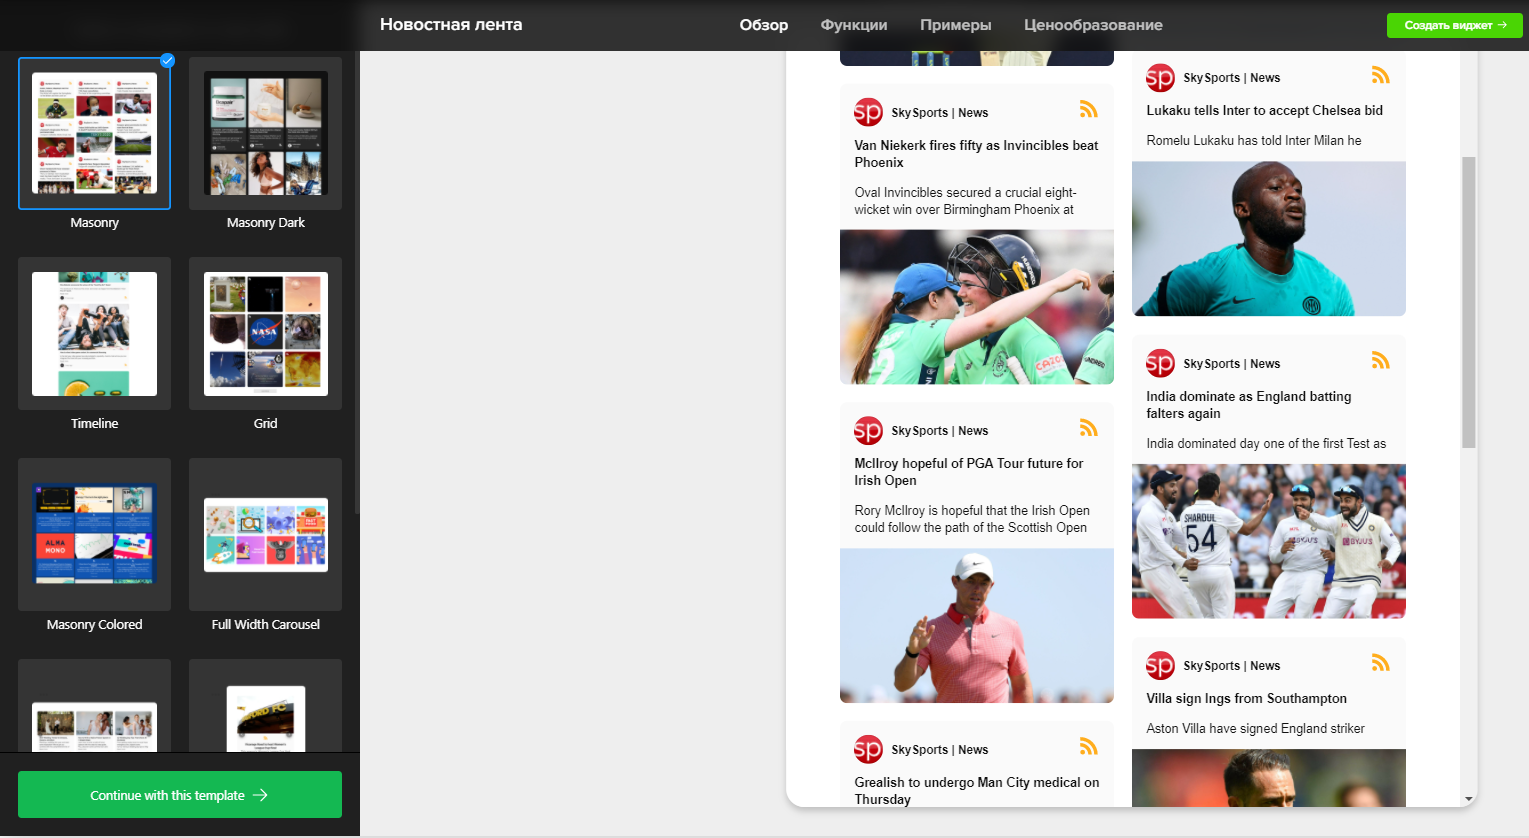Click RSS icon on Van Niekerk article

pos(1088,110)
